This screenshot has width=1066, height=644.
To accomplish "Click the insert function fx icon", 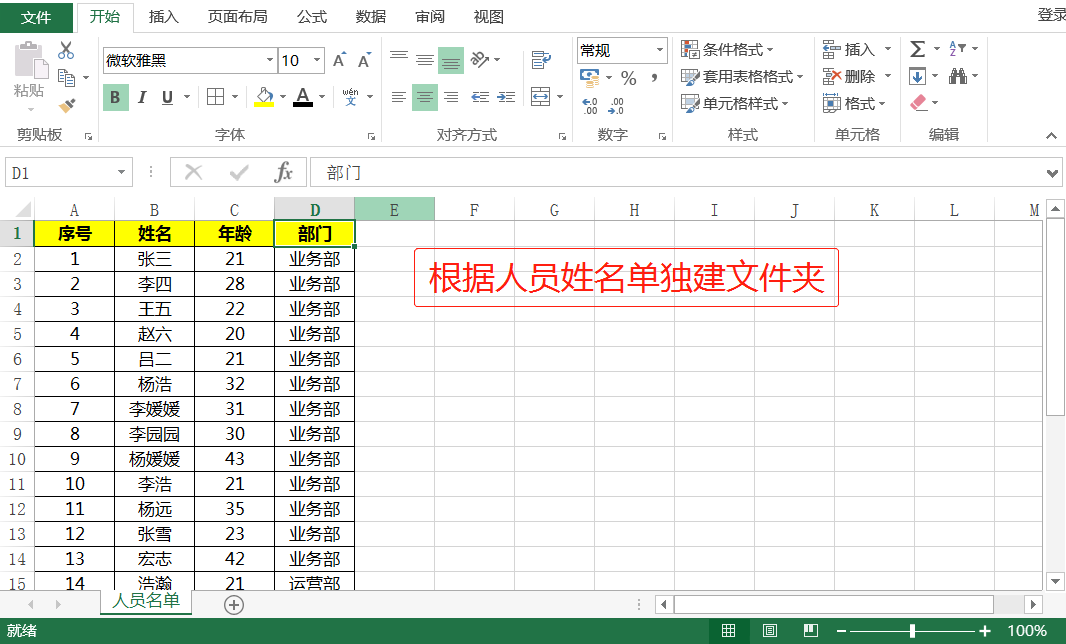I will [x=283, y=173].
